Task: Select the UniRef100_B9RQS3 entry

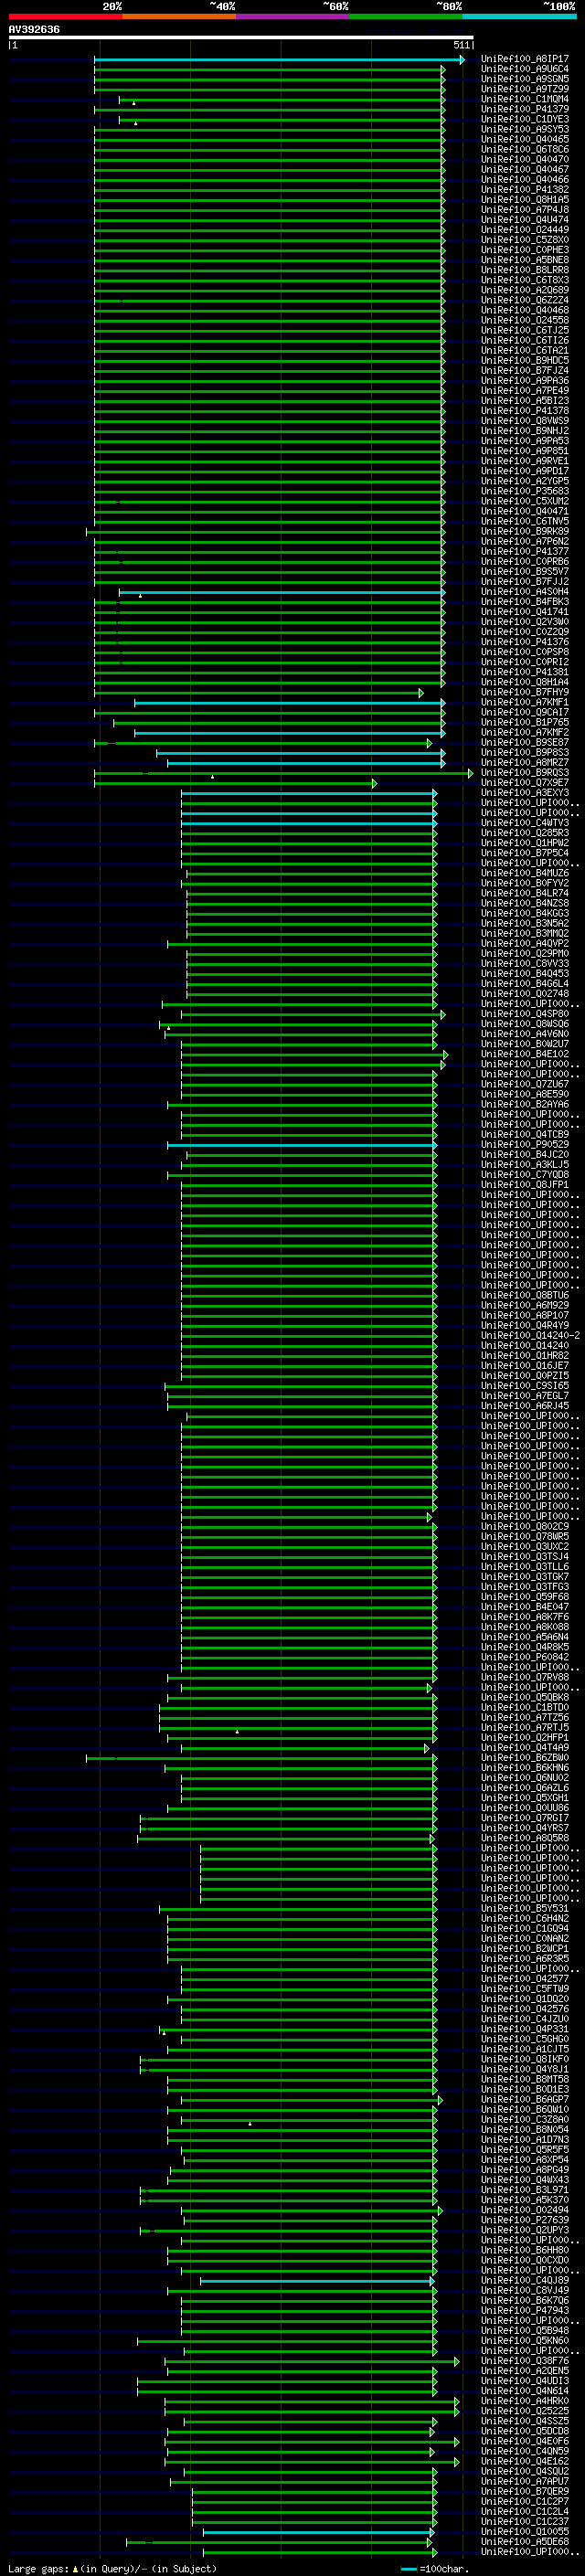Action: (x=524, y=772)
